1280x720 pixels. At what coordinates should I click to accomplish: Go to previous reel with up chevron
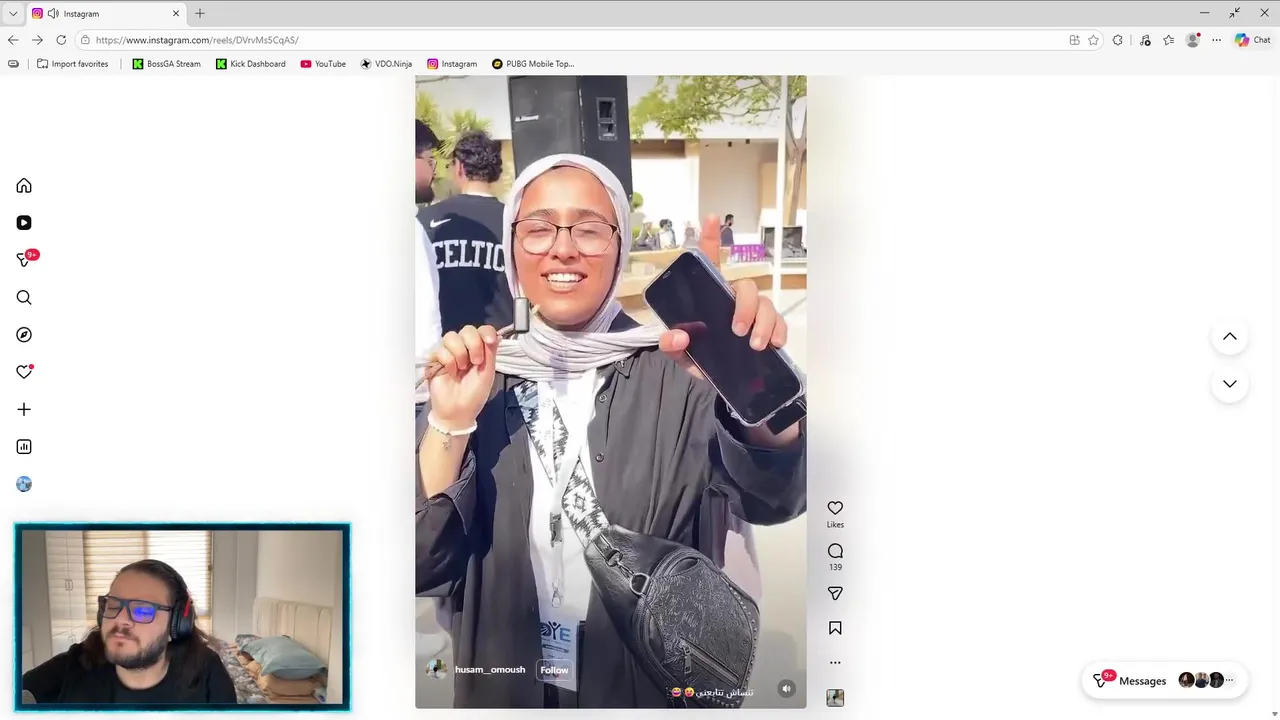click(x=1230, y=337)
